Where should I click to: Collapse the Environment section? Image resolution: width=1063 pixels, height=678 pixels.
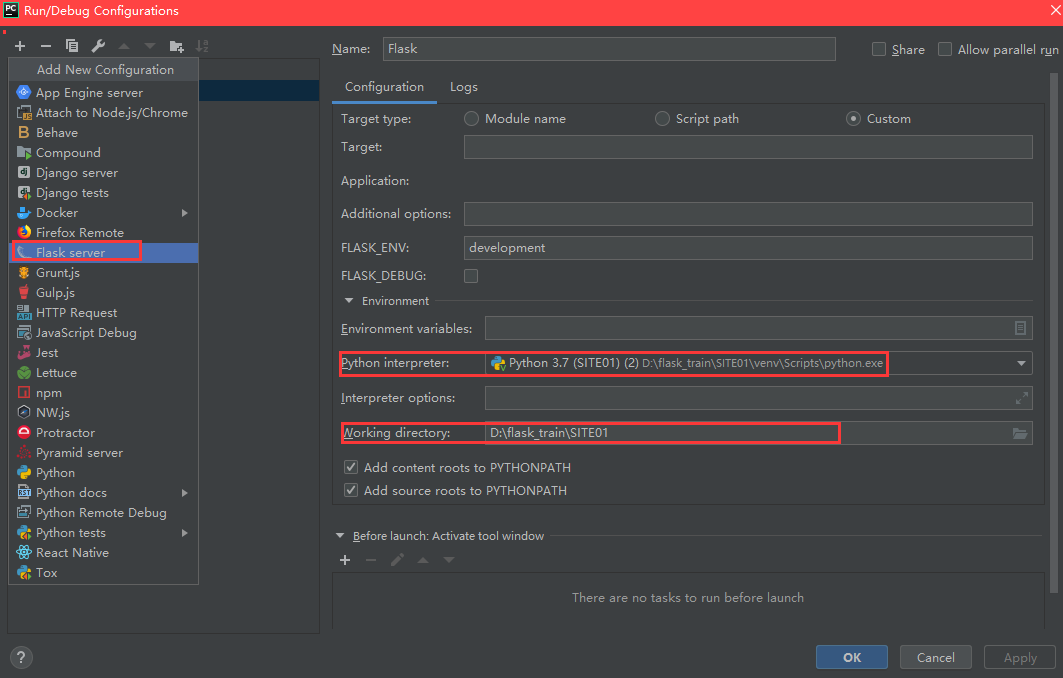coord(348,300)
